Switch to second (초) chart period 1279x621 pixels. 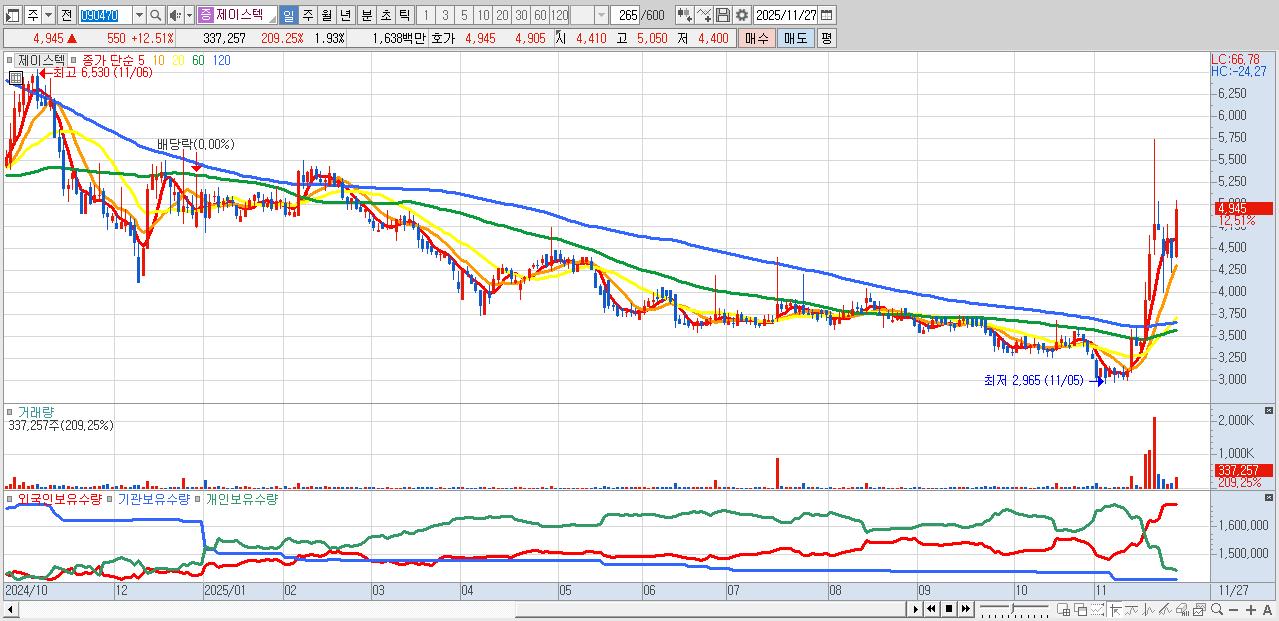(x=384, y=15)
